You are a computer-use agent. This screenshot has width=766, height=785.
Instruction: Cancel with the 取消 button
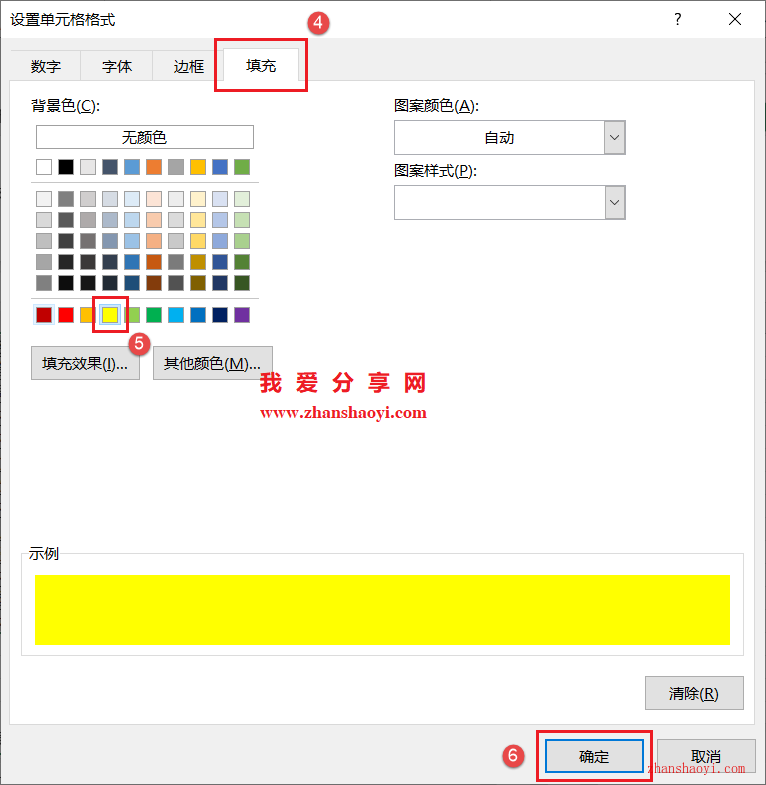click(x=706, y=756)
